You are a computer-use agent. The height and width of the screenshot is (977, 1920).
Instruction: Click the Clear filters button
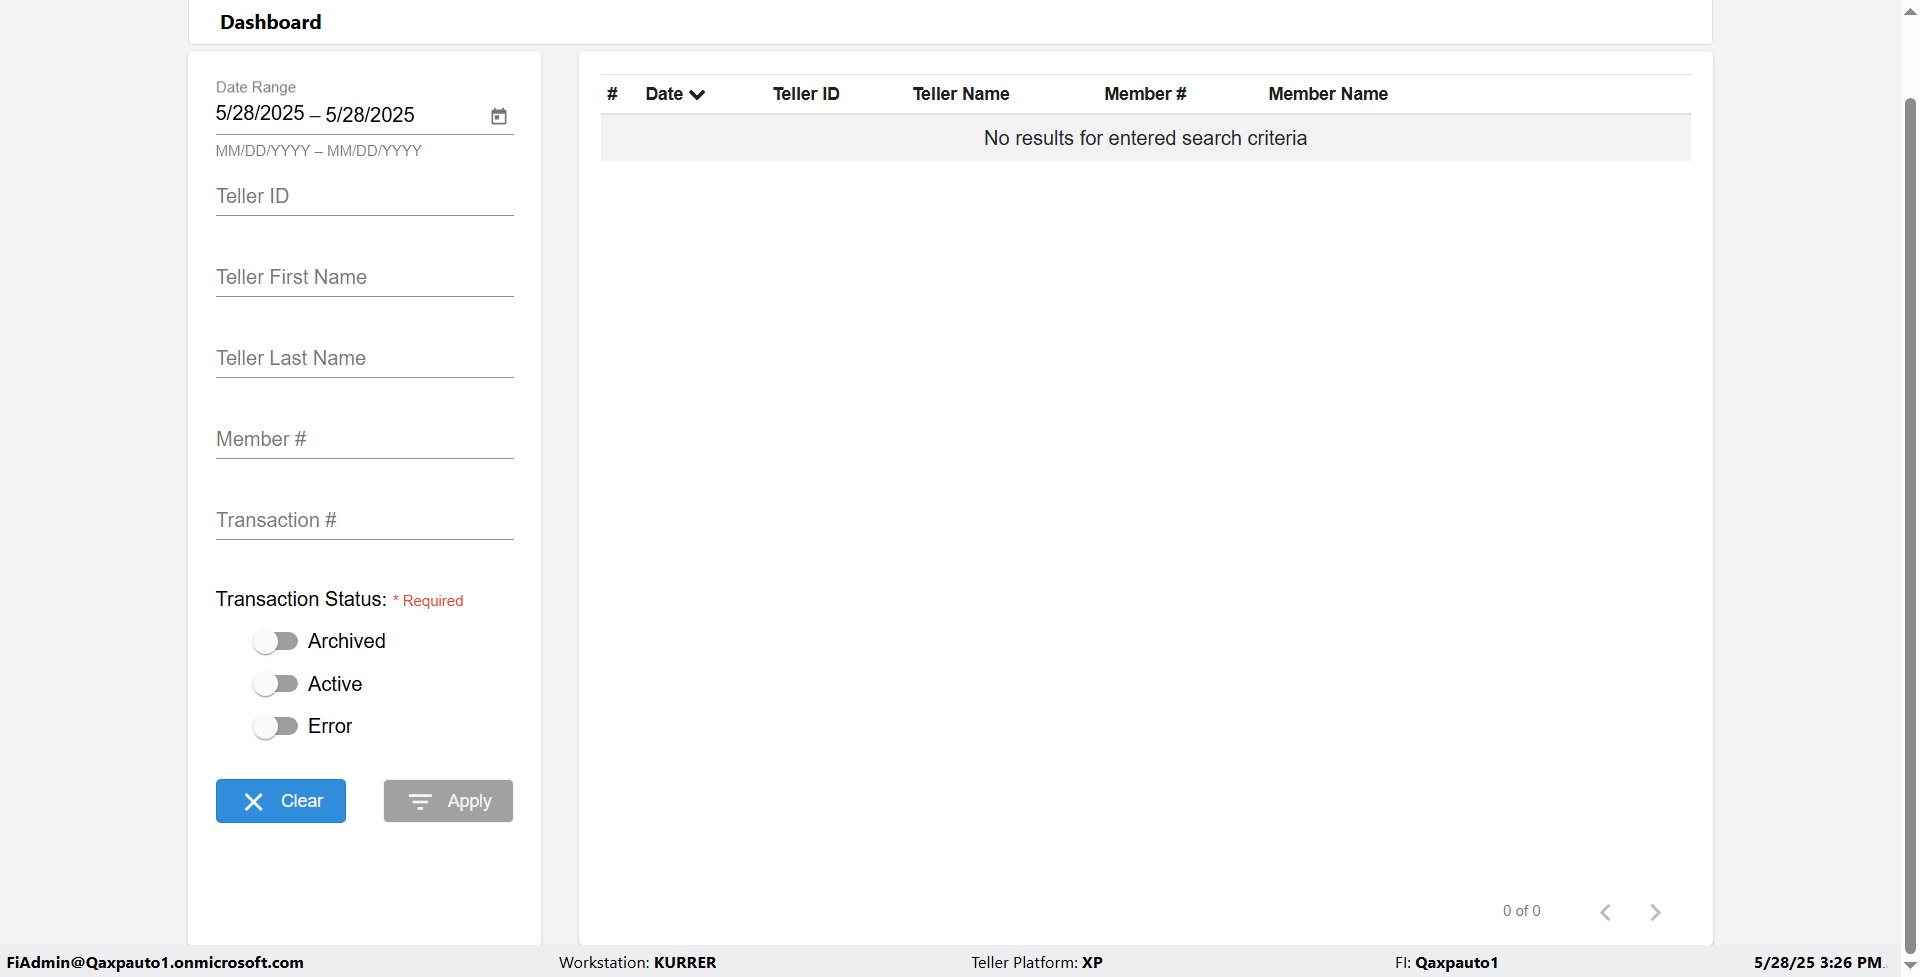pos(281,801)
